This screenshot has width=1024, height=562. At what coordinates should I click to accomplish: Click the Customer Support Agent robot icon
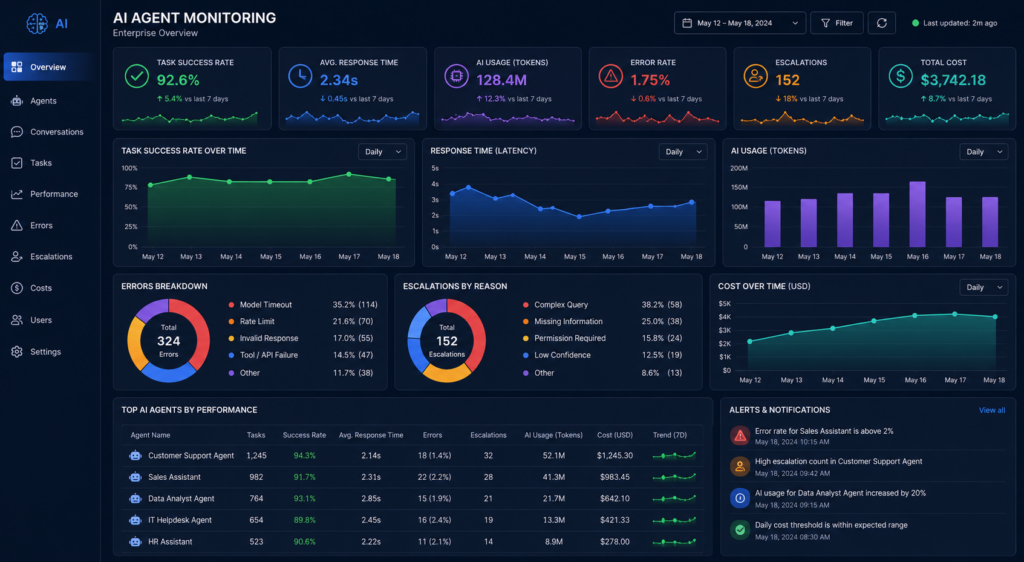[135, 456]
